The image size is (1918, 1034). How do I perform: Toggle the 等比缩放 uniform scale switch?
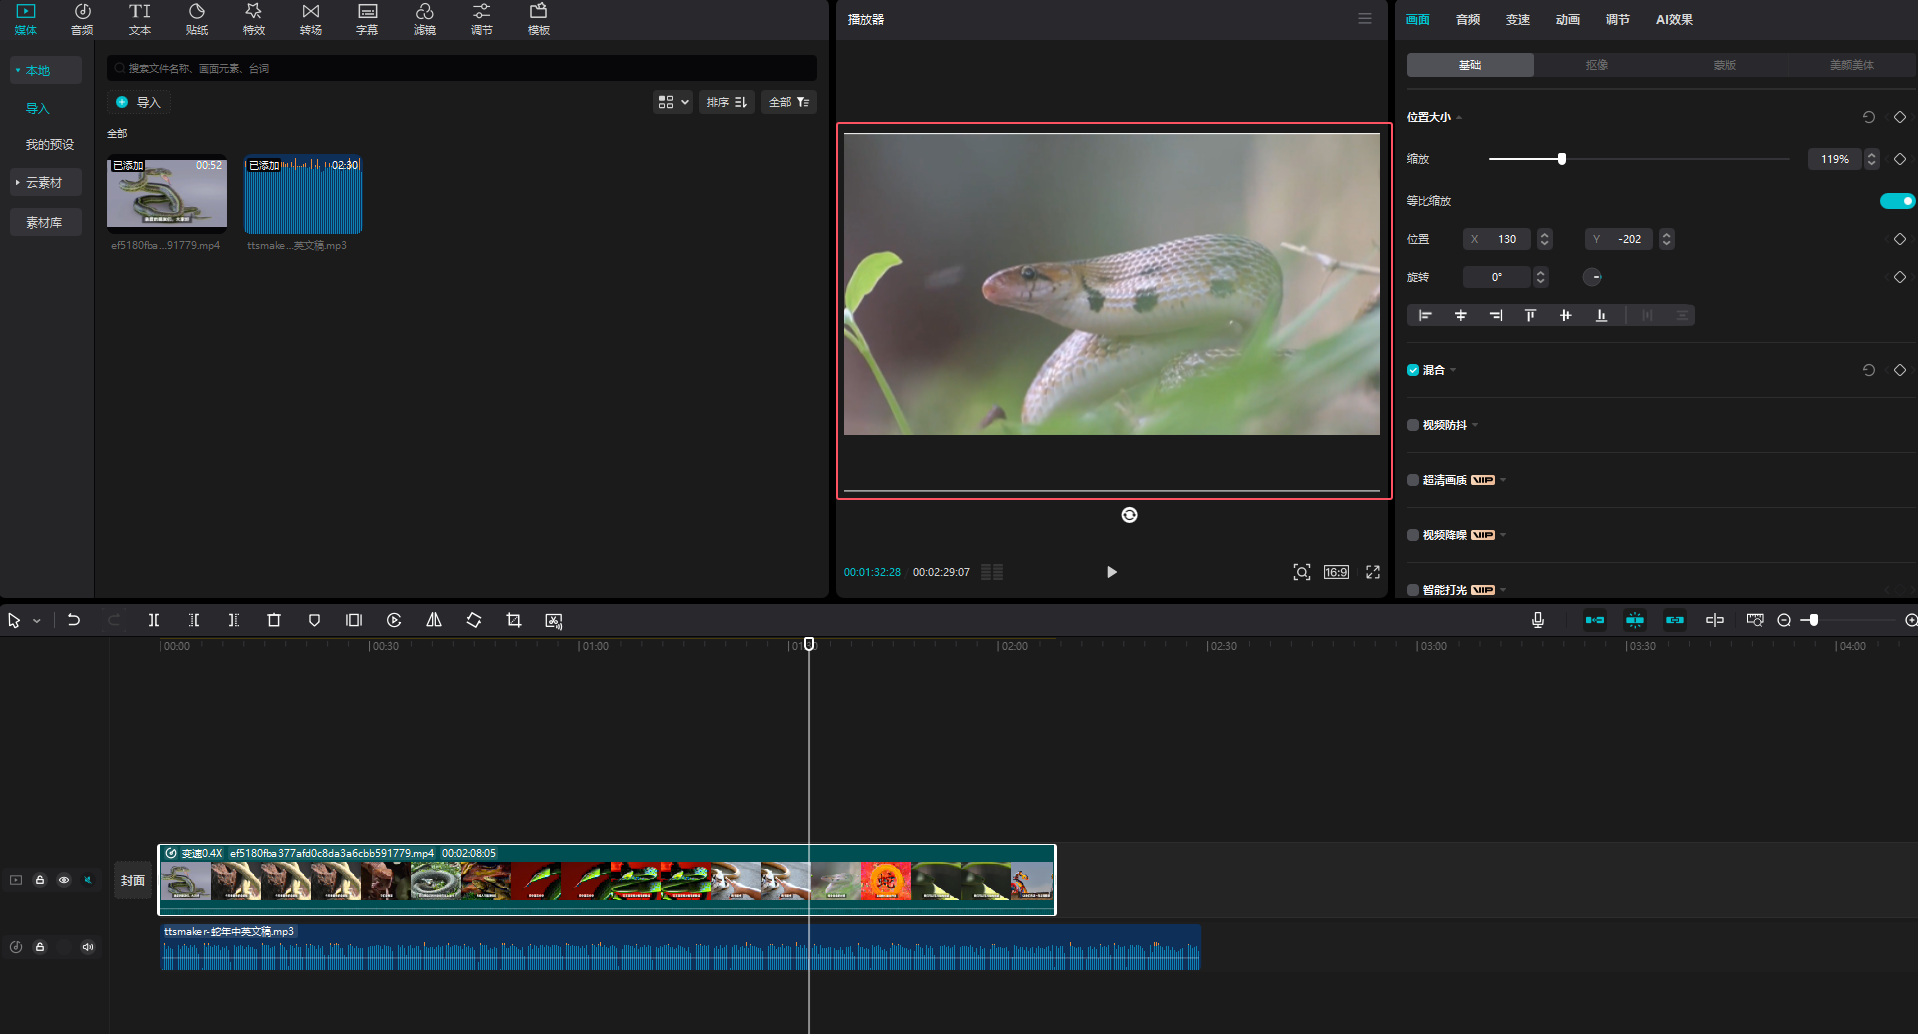coord(1897,201)
